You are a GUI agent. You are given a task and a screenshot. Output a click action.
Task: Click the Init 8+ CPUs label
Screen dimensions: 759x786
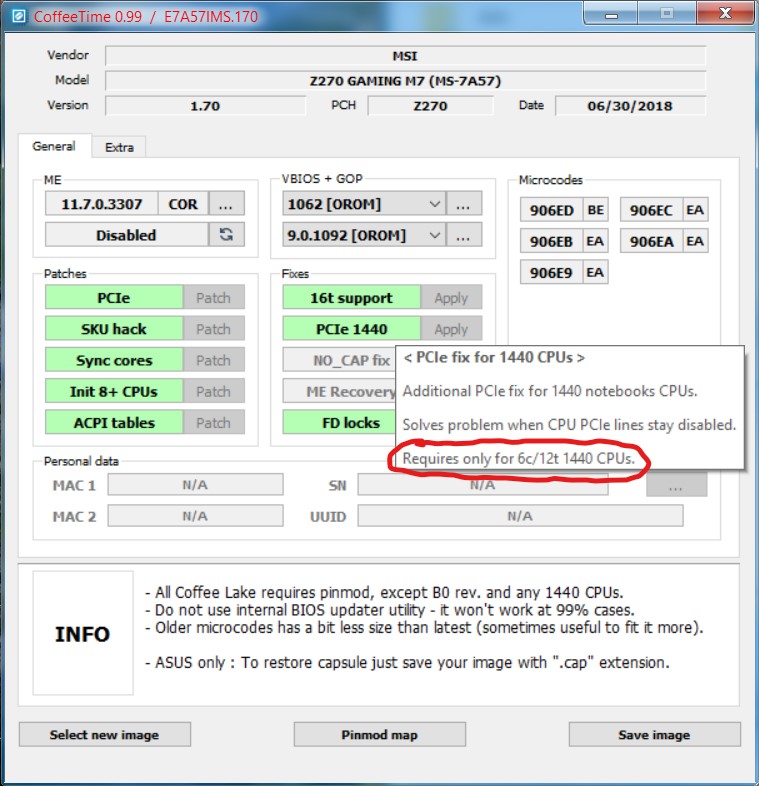(114, 391)
